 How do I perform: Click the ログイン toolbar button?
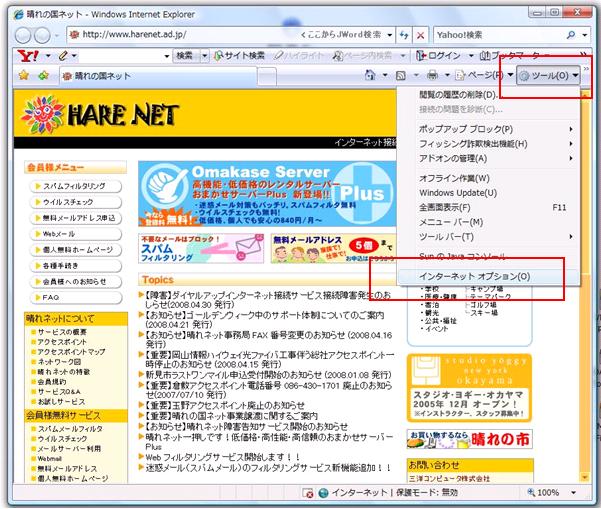(439, 56)
